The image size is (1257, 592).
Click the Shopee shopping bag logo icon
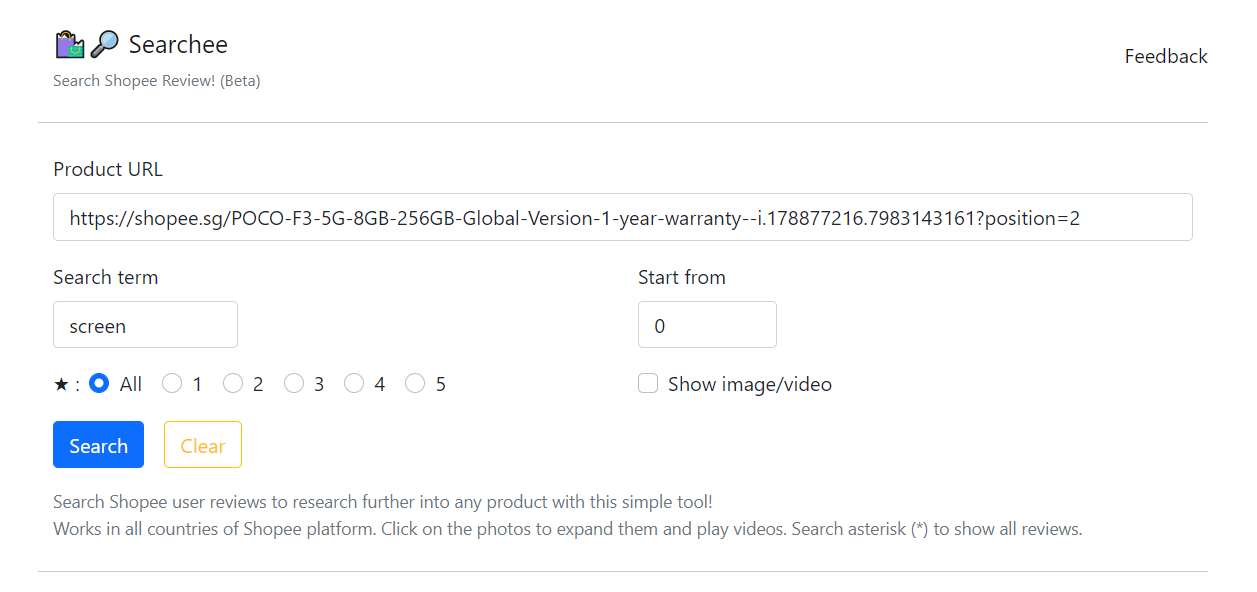coord(69,45)
